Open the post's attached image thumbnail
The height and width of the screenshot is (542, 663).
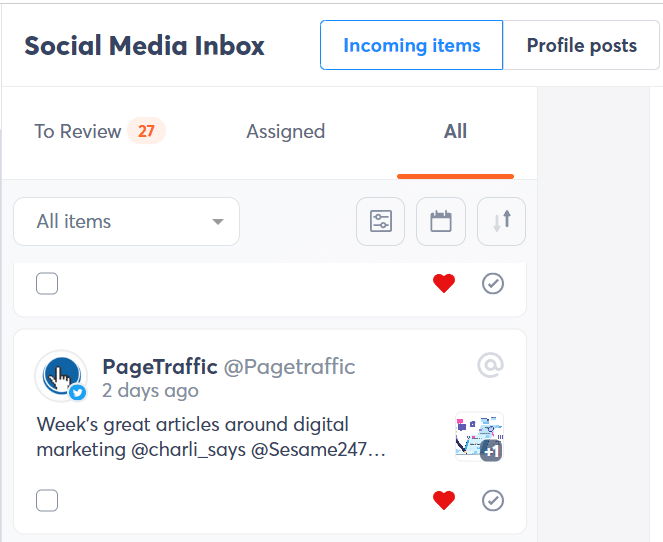479,437
